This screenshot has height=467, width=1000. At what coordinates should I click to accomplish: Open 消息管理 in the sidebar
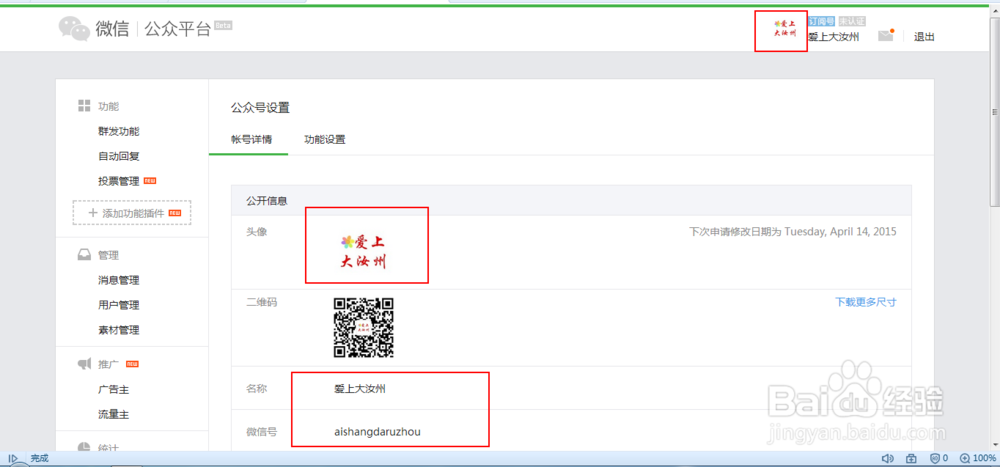click(x=119, y=280)
